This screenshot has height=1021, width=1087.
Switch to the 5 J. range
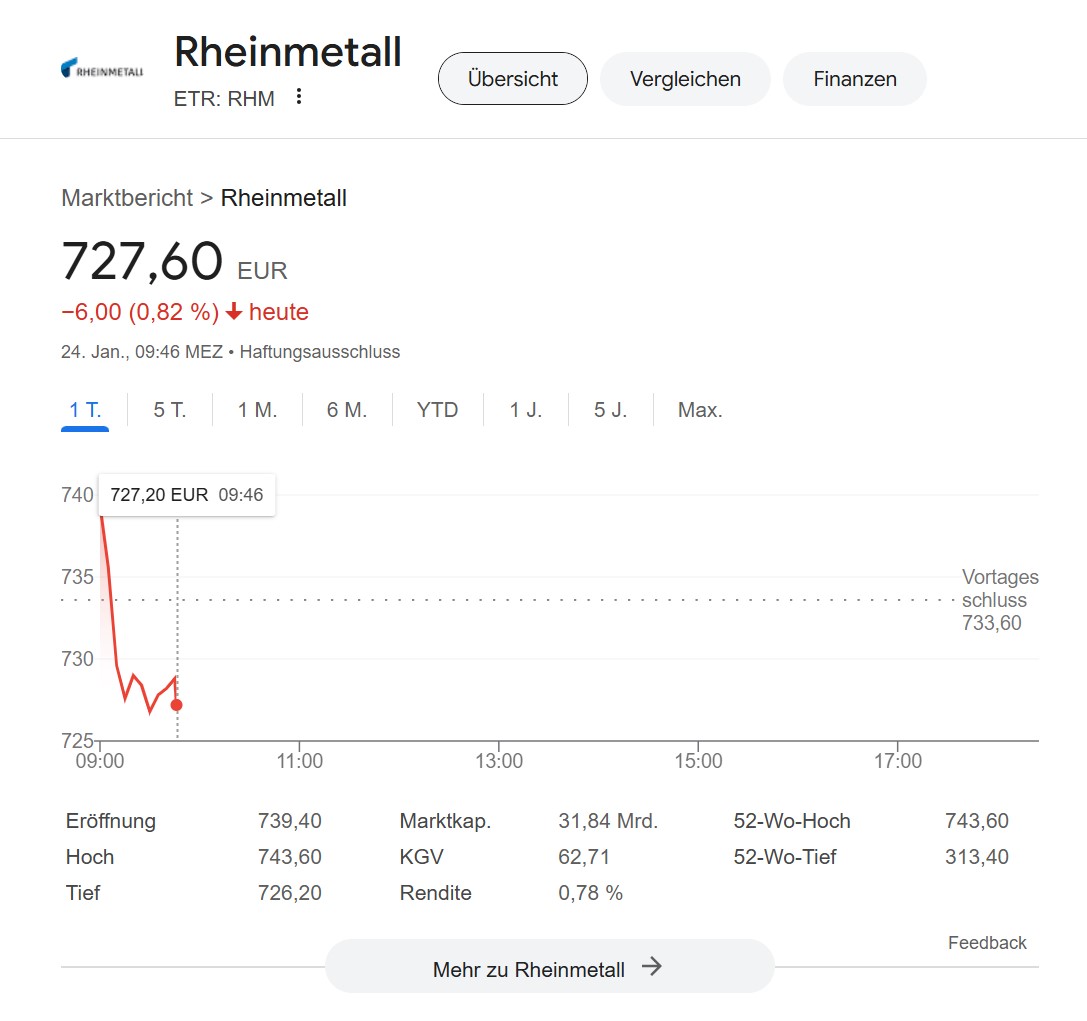(610, 410)
